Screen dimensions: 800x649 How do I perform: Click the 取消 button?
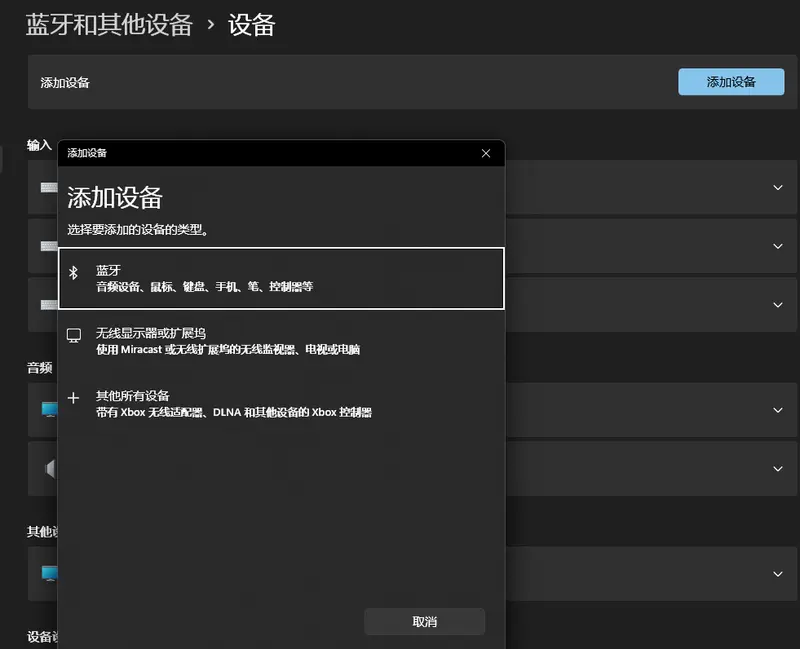pos(424,621)
